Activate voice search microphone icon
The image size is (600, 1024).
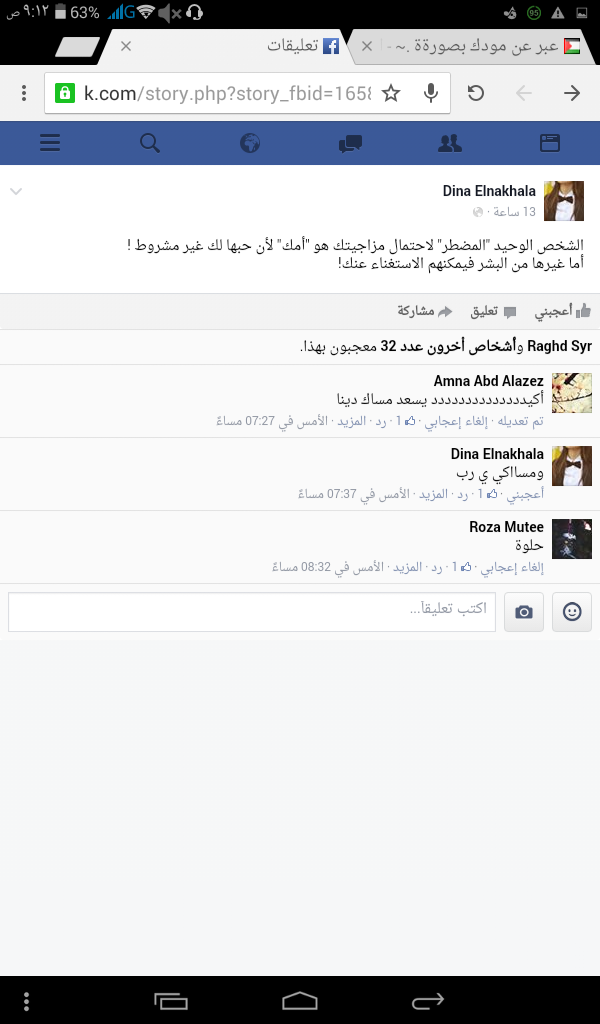tap(430, 93)
